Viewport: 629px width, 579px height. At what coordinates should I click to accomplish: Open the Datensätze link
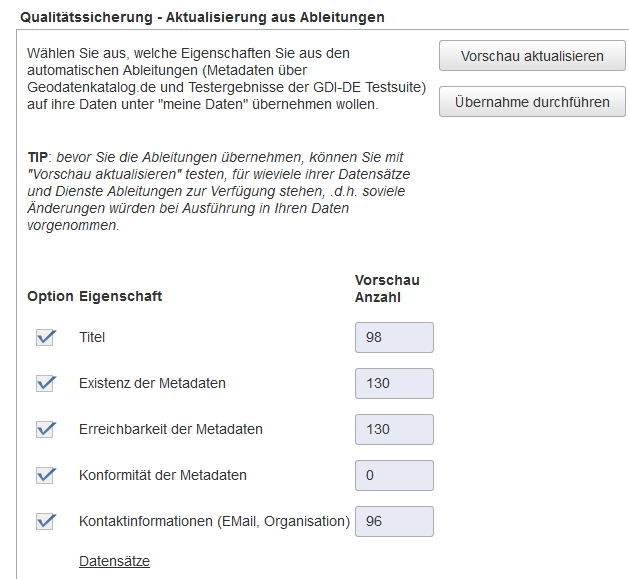pyautogui.click(x=114, y=561)
